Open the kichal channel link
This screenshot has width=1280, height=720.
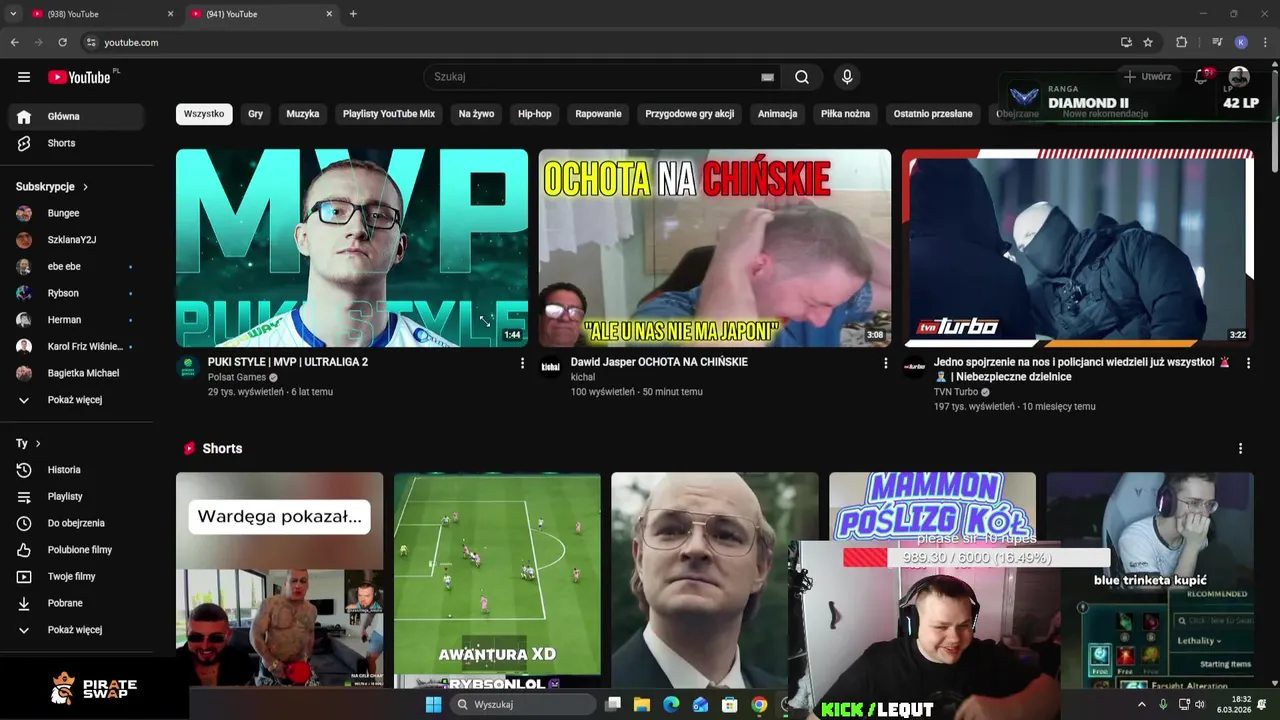583,377
